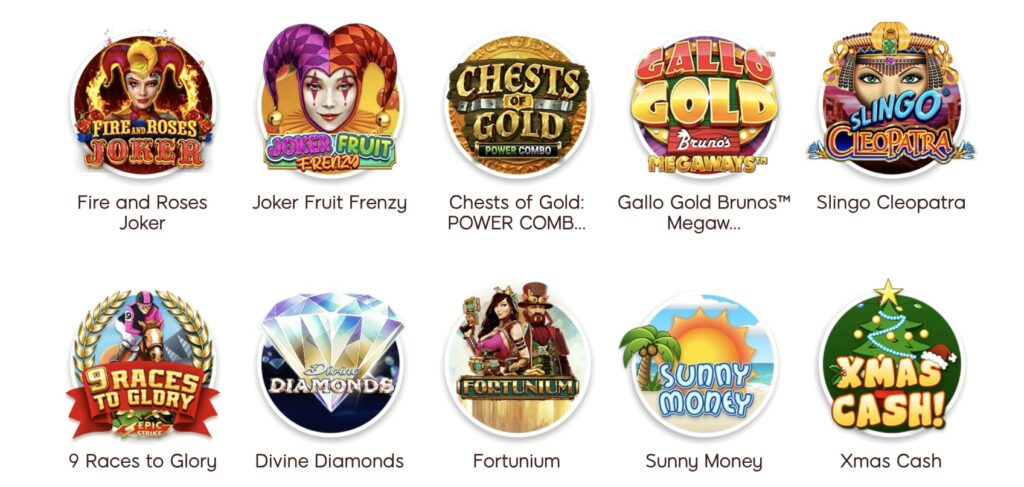Click "Gallo Gold Brunos™ Megaw..." title
This screenshot has width=1024, height=487.
[x=704, y=213]
